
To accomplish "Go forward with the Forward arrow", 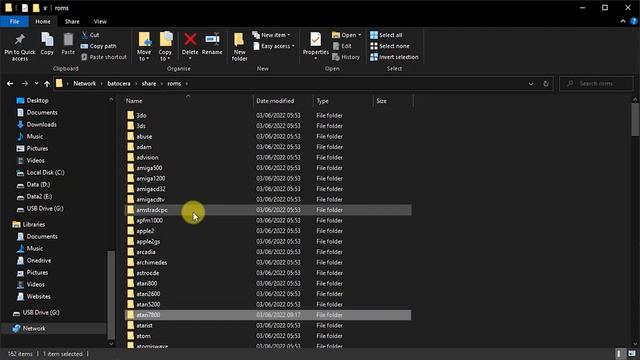I will pos(24,84).
